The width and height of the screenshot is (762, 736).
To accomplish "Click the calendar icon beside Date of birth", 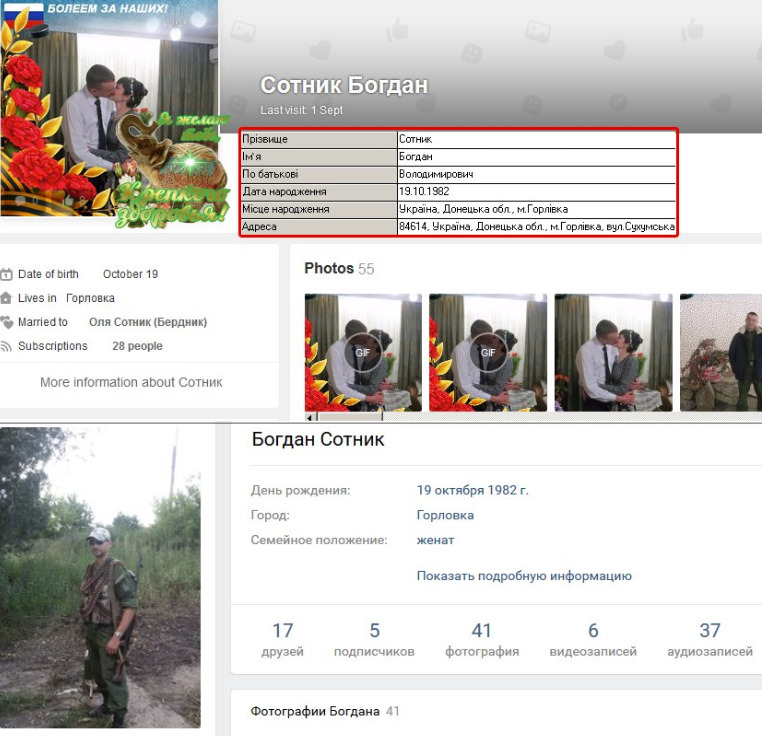I will pos(7,274).
